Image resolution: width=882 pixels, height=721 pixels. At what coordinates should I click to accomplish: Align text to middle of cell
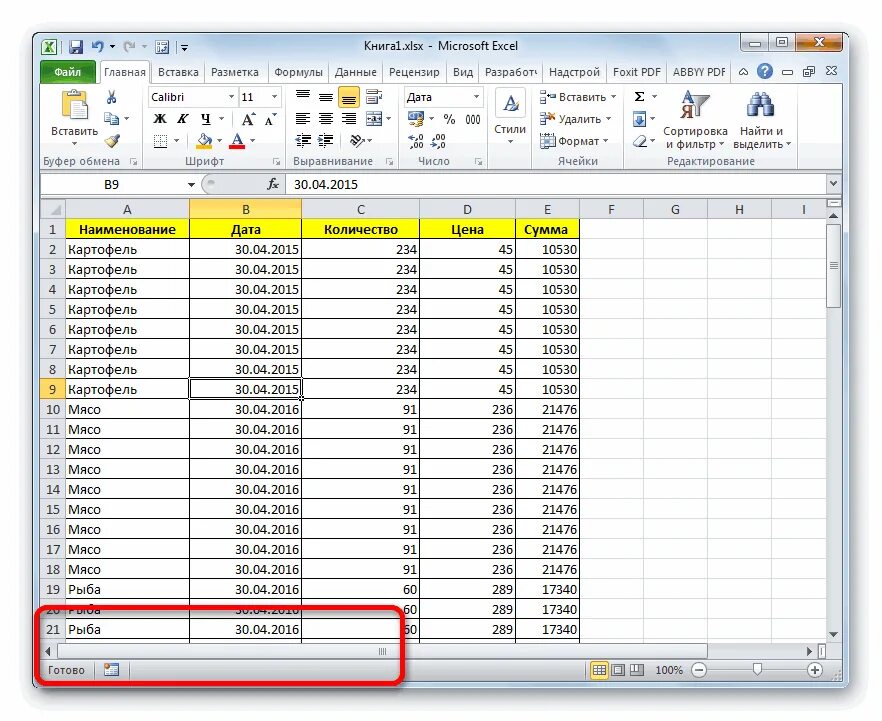[x=326, y=97]
